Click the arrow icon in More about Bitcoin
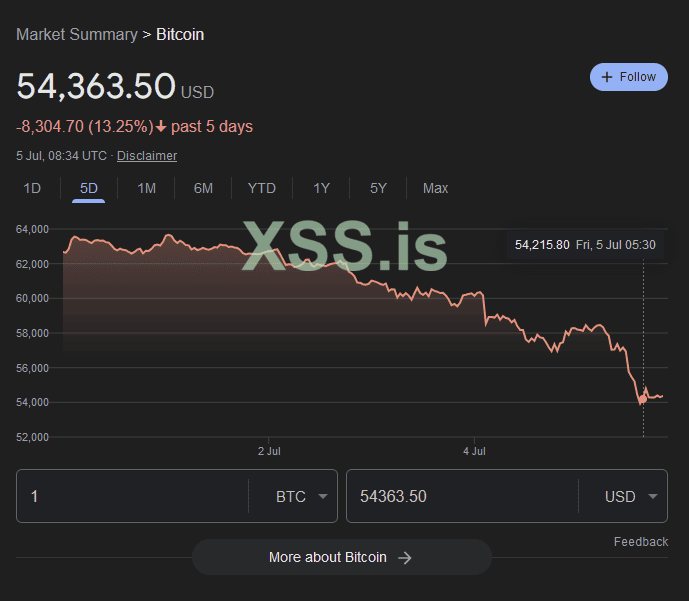This screenshot has width=689, height=601. 405,558
